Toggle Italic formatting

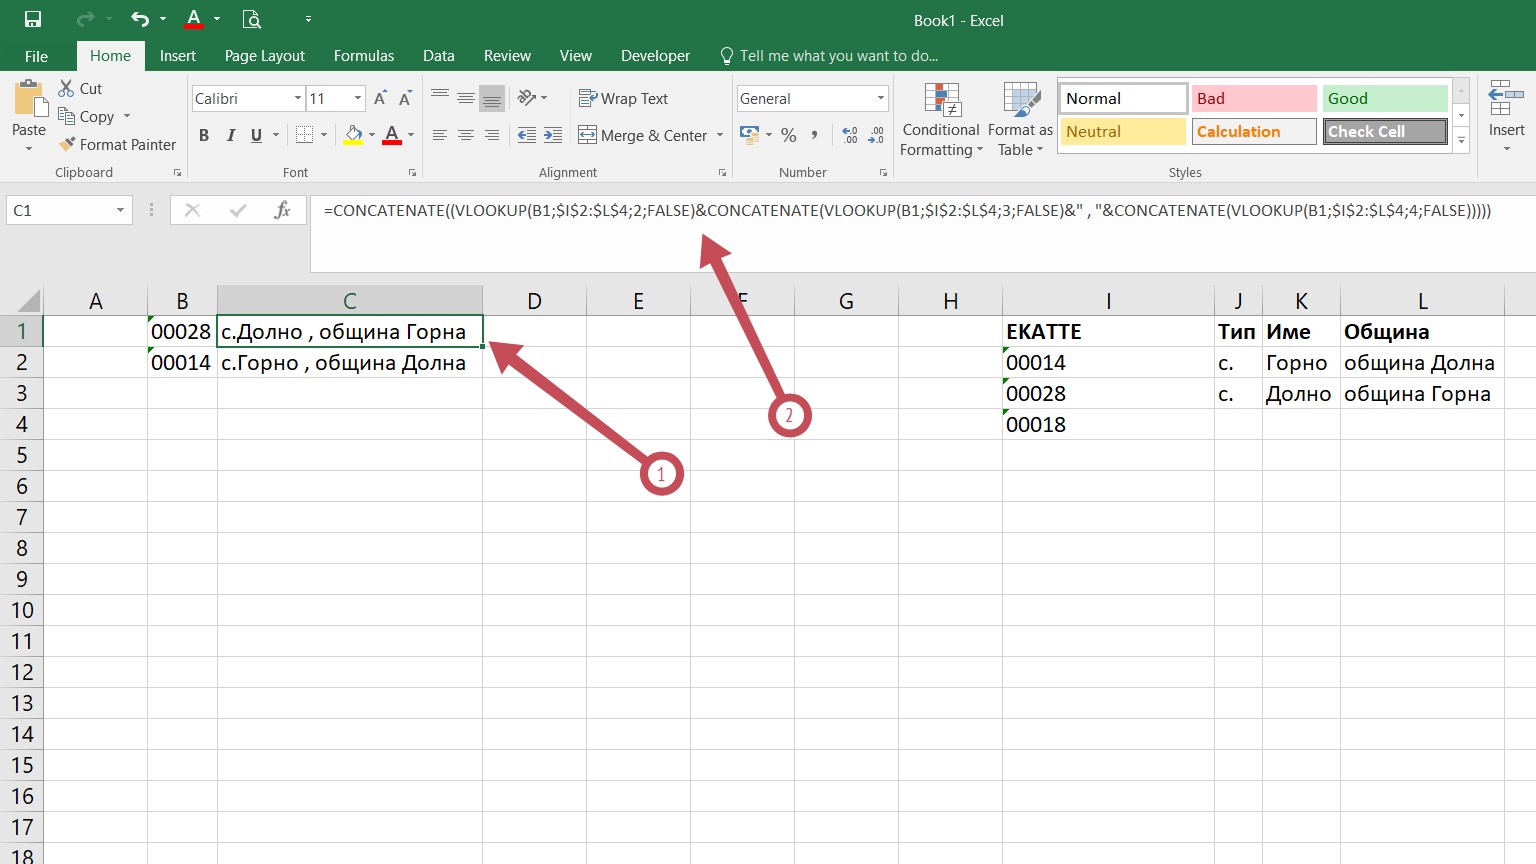(230, 135)
